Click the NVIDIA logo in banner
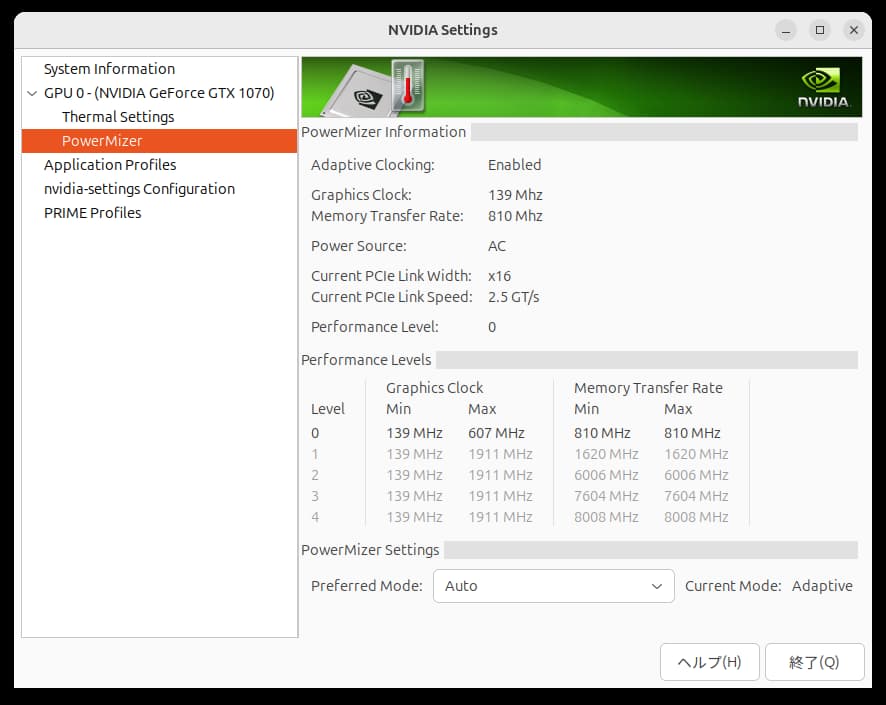886x705 pixels. tap(823, 88)
